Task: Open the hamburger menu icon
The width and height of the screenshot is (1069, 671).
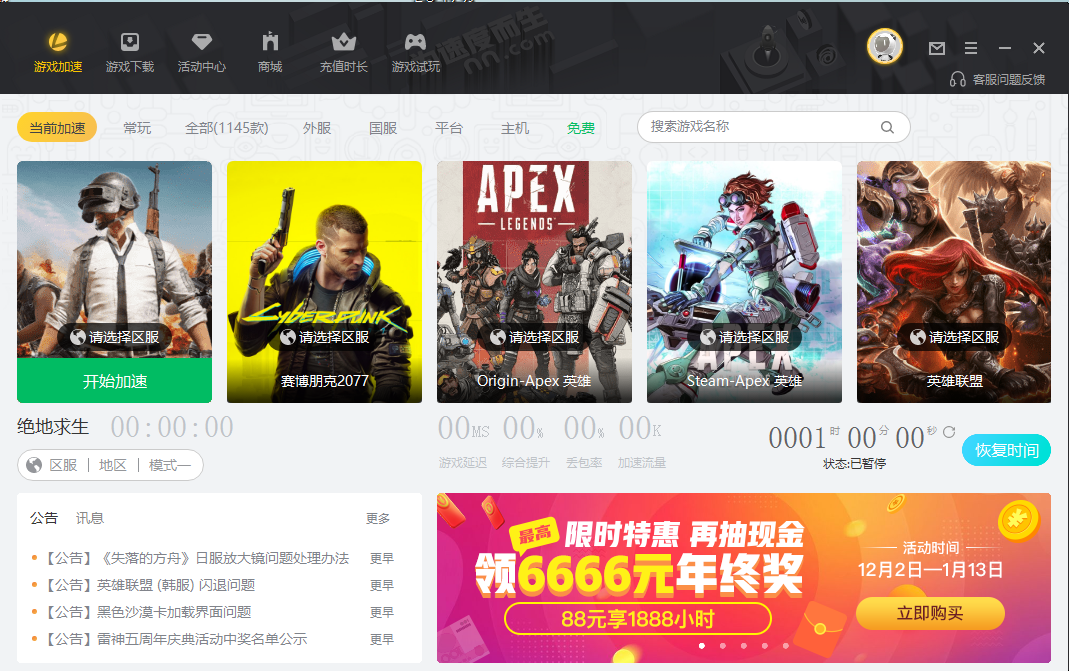Action: (970, 48)
